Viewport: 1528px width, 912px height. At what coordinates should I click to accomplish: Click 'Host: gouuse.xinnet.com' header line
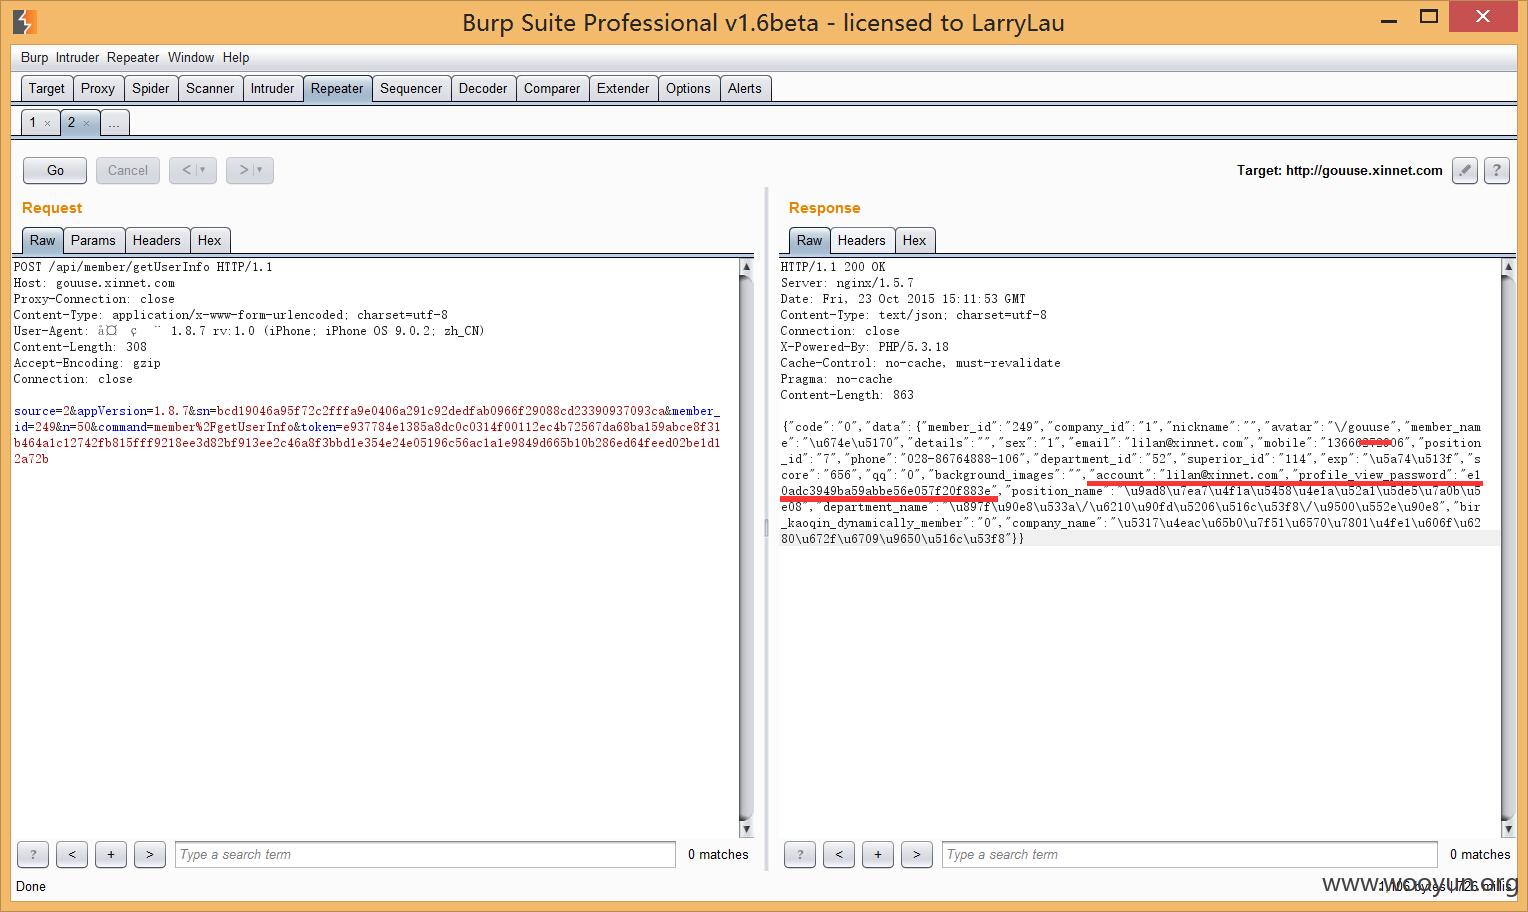(x=94, y=283)
